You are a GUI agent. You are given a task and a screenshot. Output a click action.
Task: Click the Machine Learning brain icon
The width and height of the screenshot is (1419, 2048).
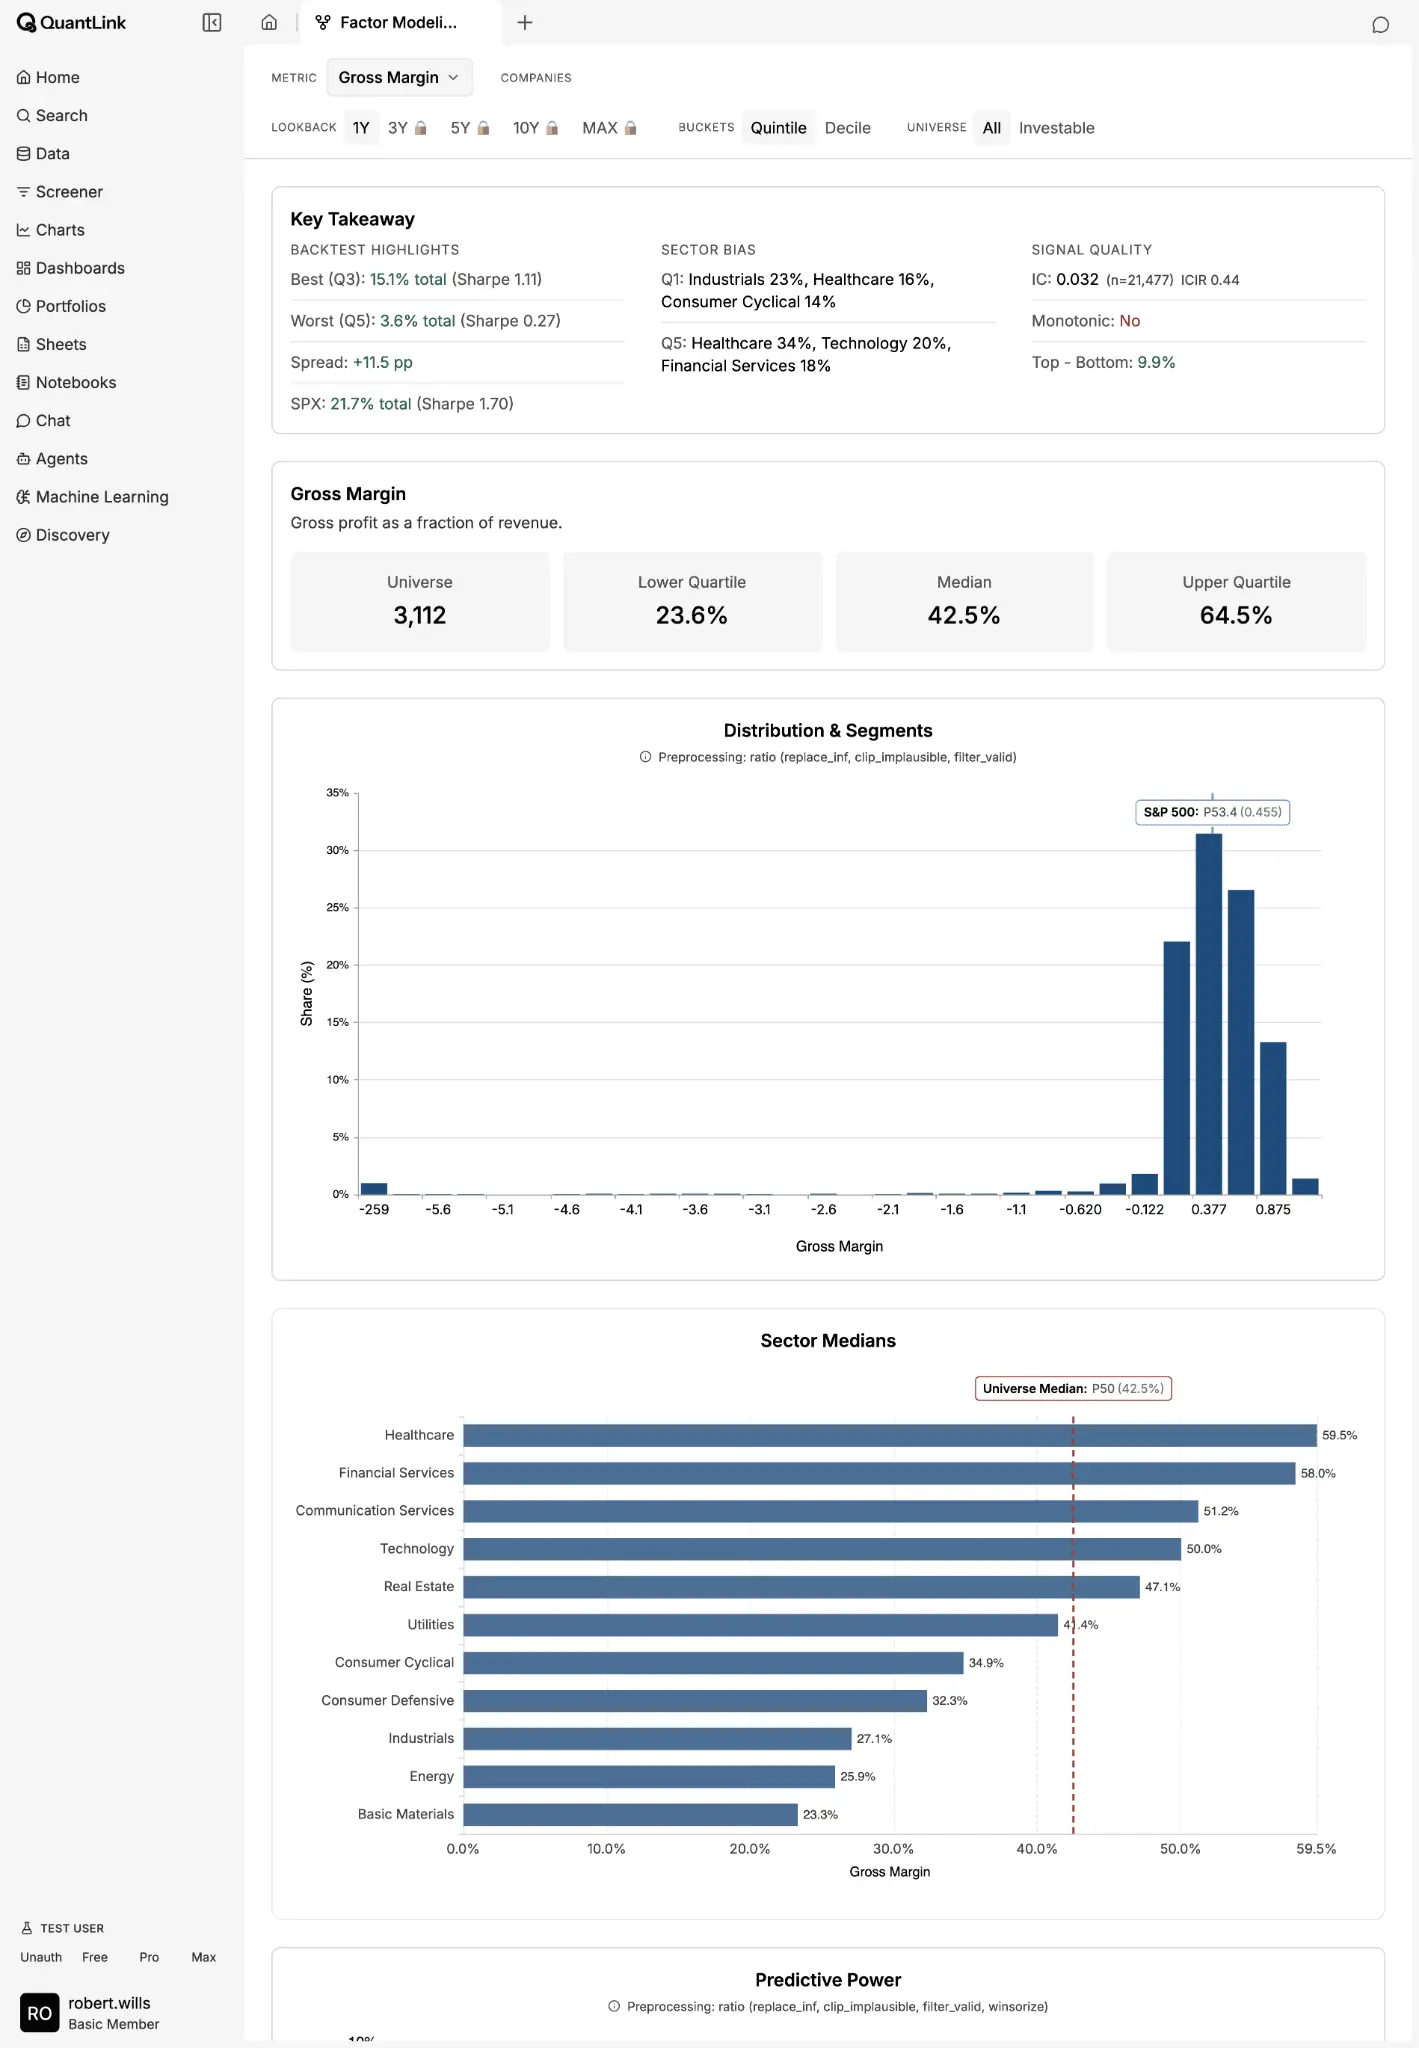(x=24, y=496)
